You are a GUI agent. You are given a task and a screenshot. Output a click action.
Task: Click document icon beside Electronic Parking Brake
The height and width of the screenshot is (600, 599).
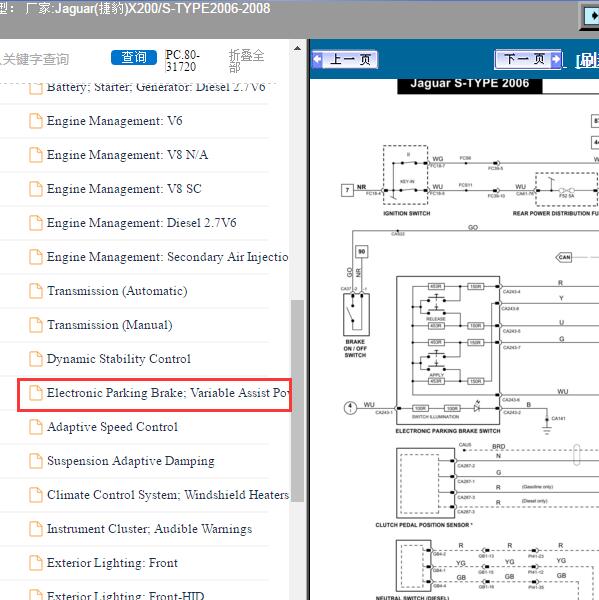point(36,393)
